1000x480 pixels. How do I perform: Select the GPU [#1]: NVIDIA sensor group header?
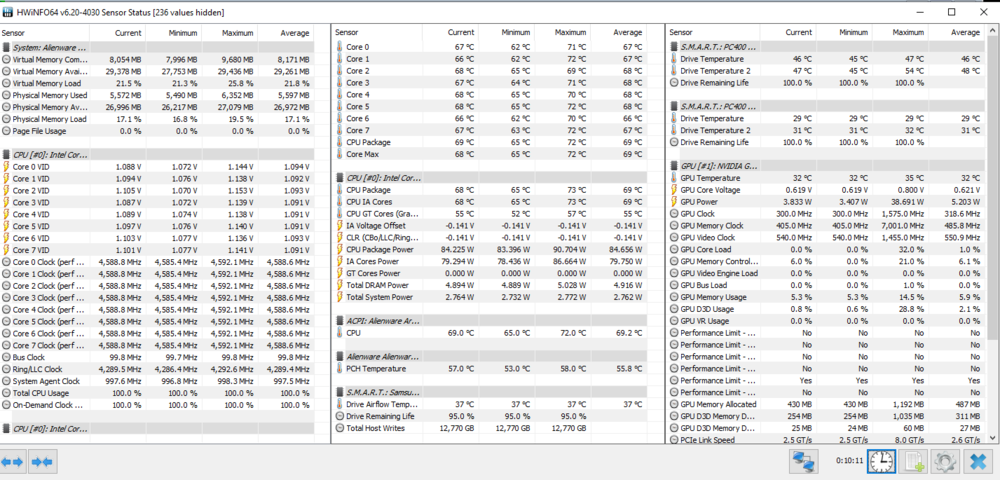coord(720,165)
